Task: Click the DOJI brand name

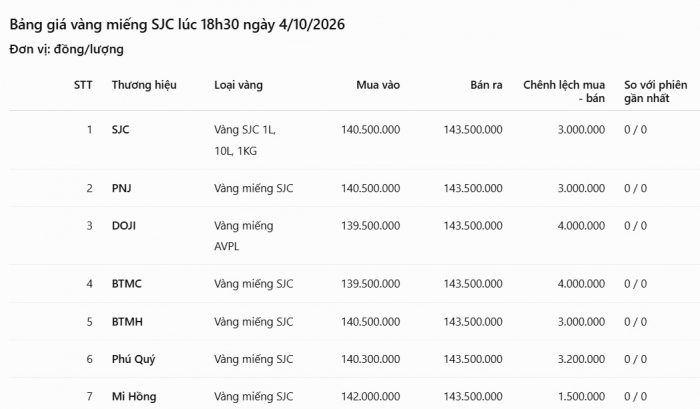Action: (124, 226)
